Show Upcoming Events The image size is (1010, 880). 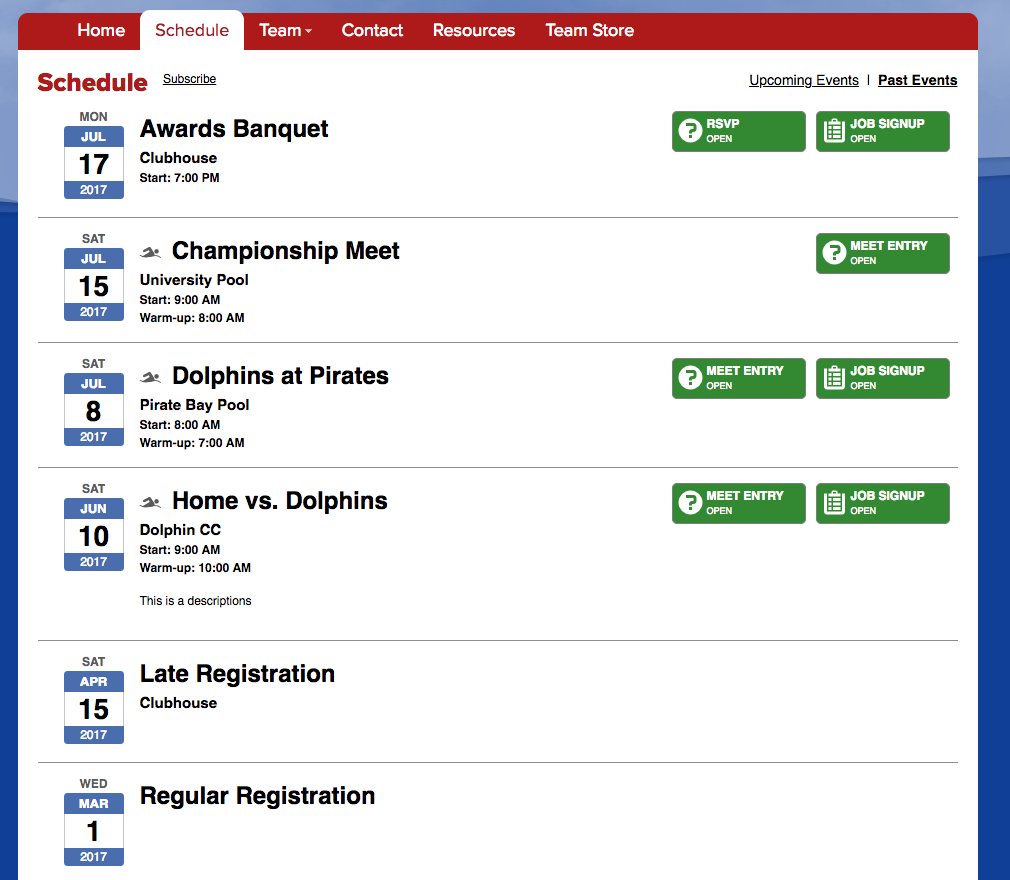pos(804,80)
